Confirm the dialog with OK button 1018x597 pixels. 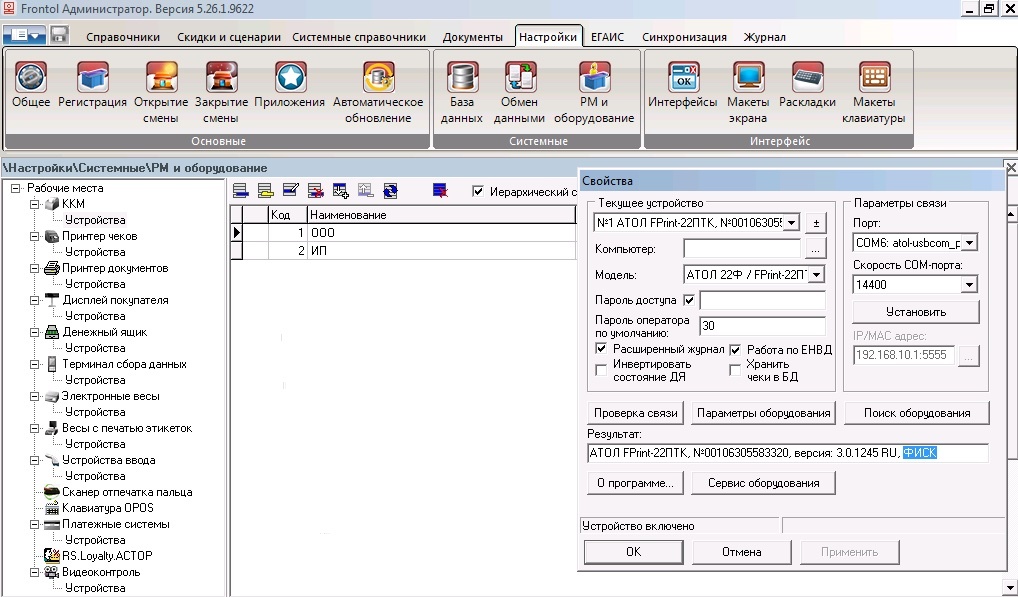634,552
